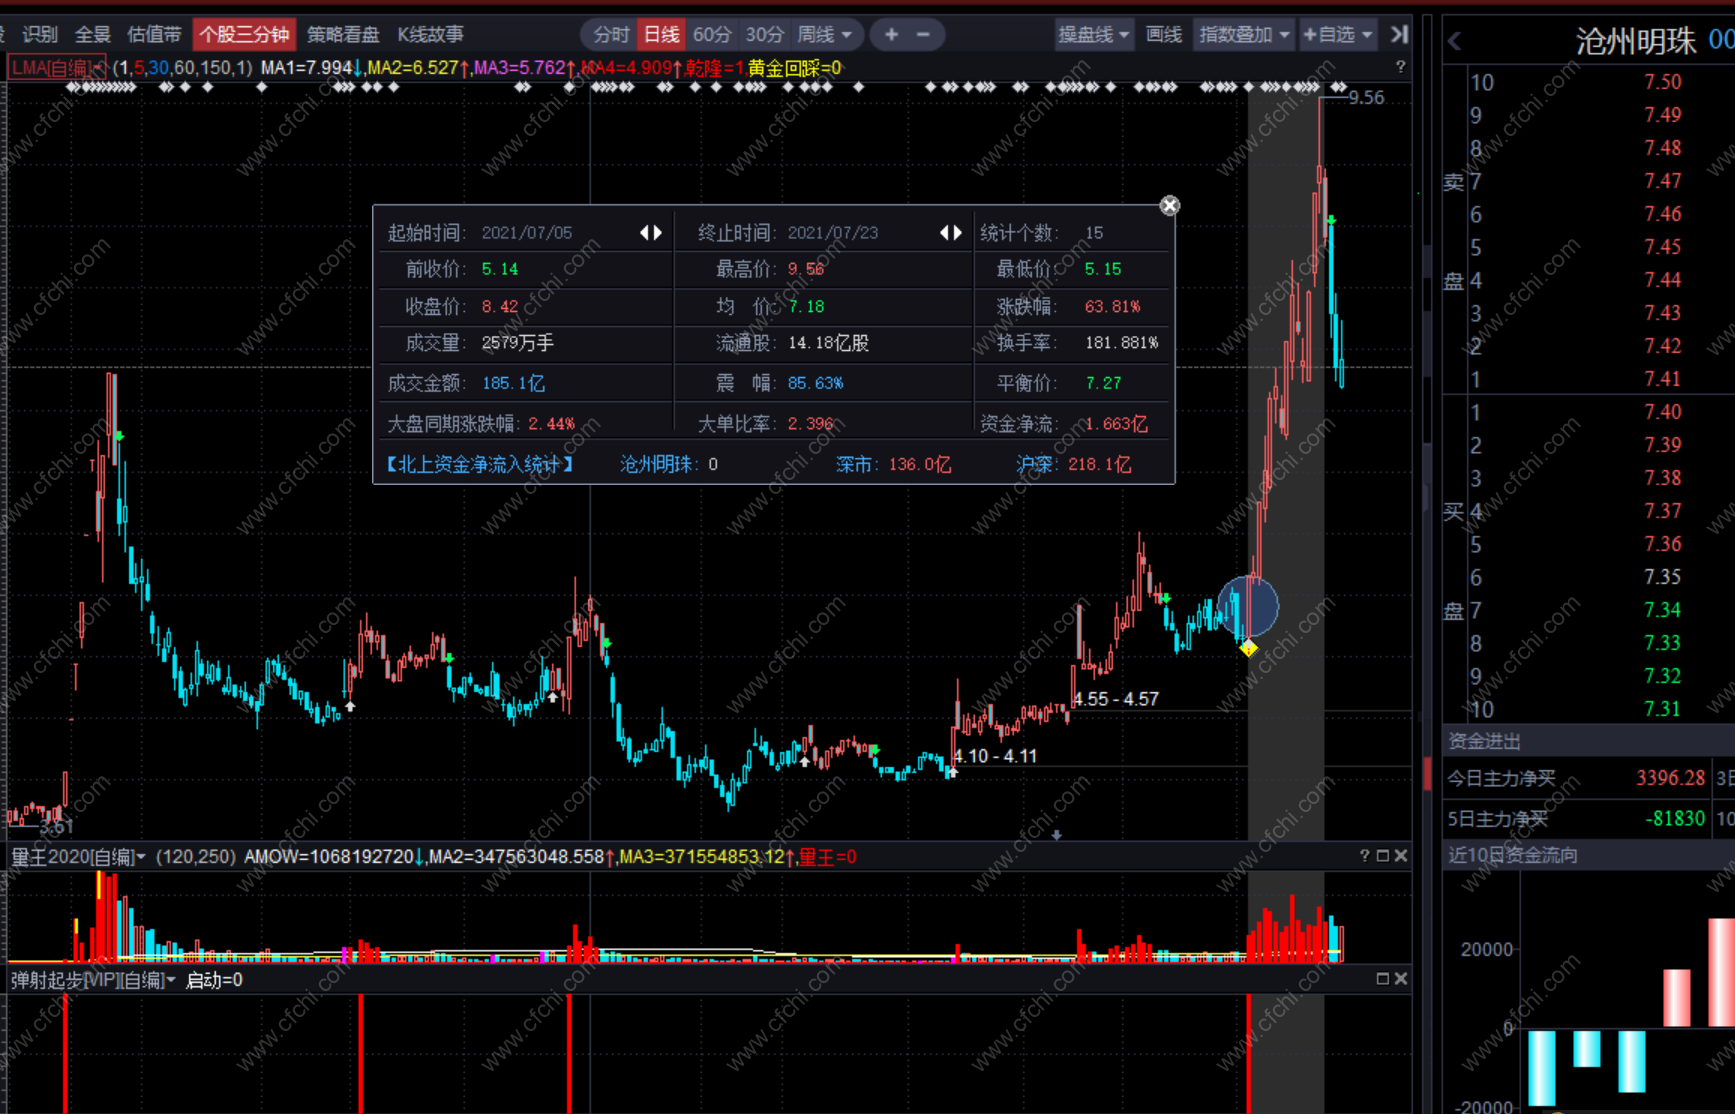Click the 4.55 - 4.57 price label
1735x1114 pixels.
pos(1116,699)
